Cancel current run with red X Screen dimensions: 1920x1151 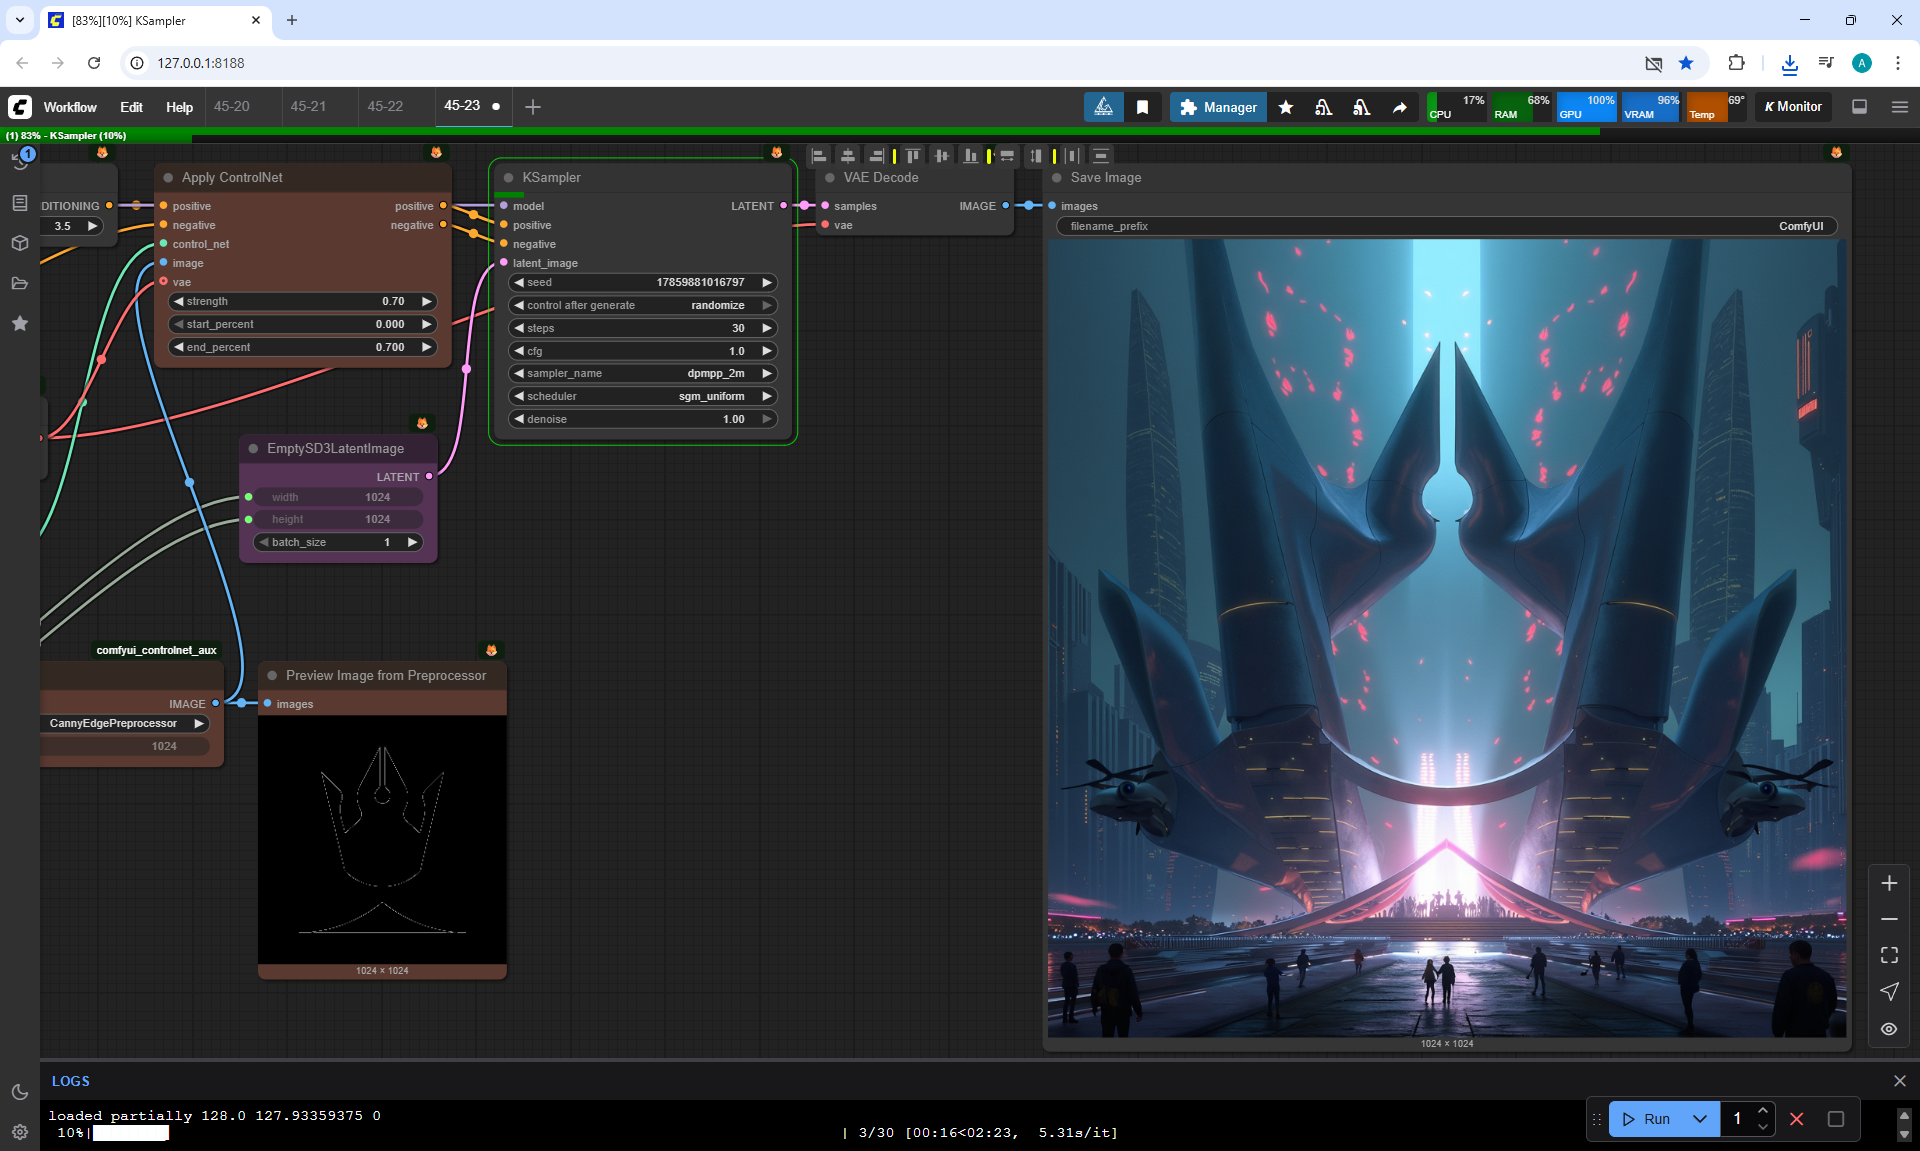coord(1797,1119)
